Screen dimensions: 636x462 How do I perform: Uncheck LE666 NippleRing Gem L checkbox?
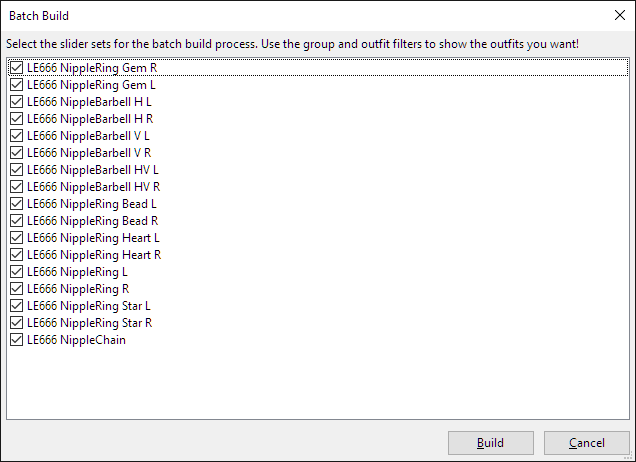tap(16, 85)
